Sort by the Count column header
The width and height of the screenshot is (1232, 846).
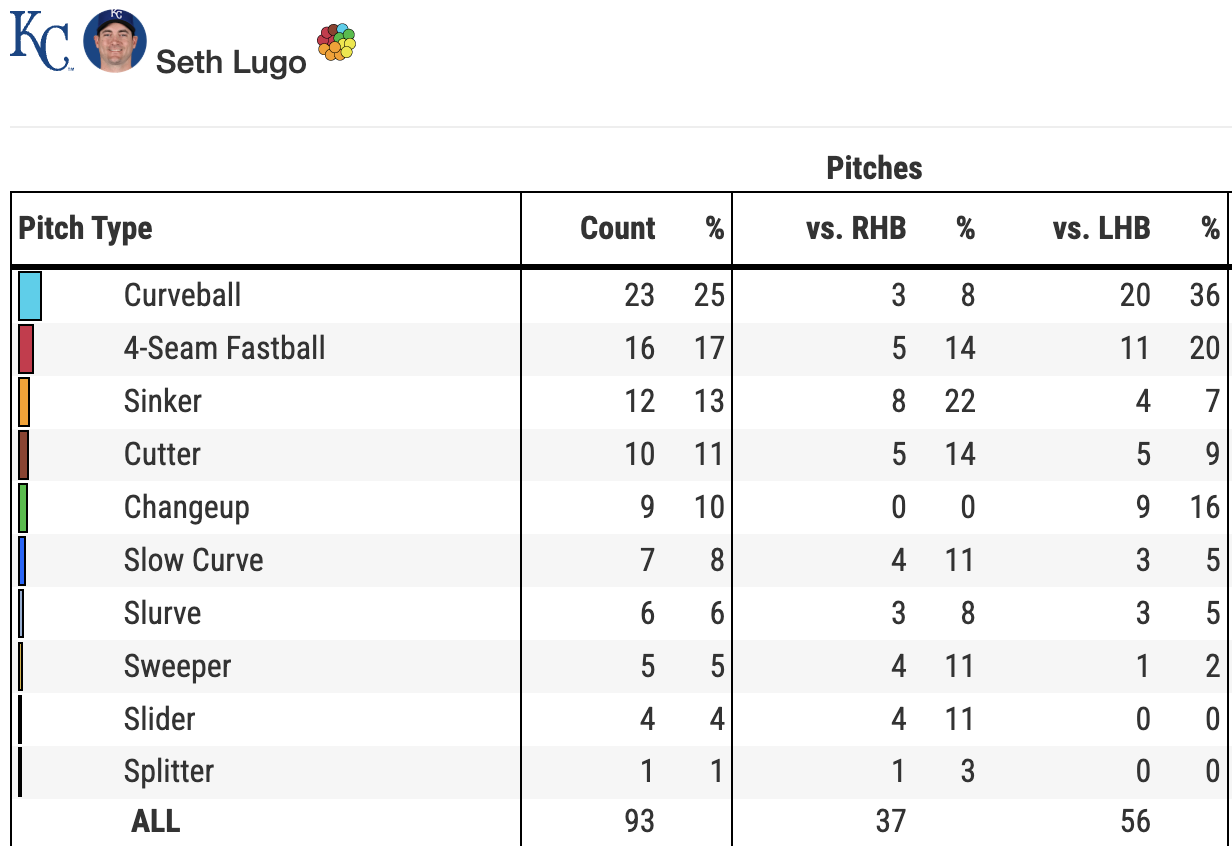click(x=617, y=229)
